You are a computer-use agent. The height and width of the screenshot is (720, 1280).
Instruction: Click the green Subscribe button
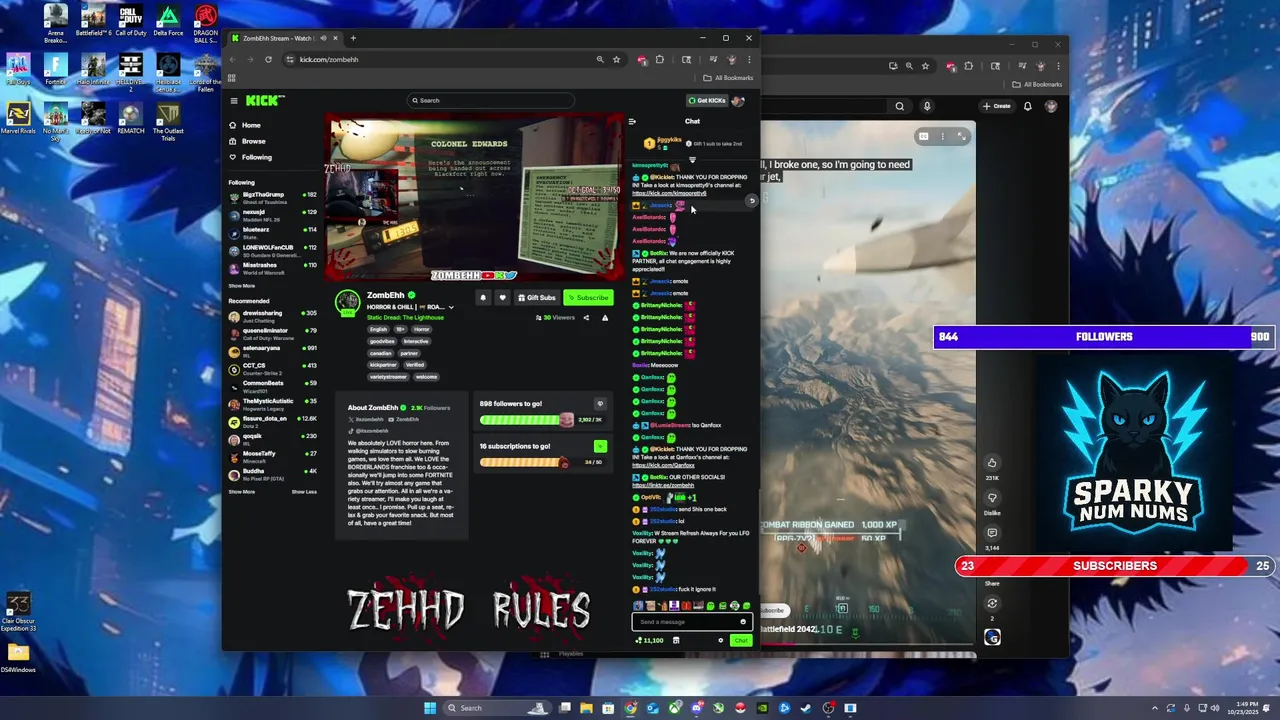pyautogui.click(x=588, y=297)
